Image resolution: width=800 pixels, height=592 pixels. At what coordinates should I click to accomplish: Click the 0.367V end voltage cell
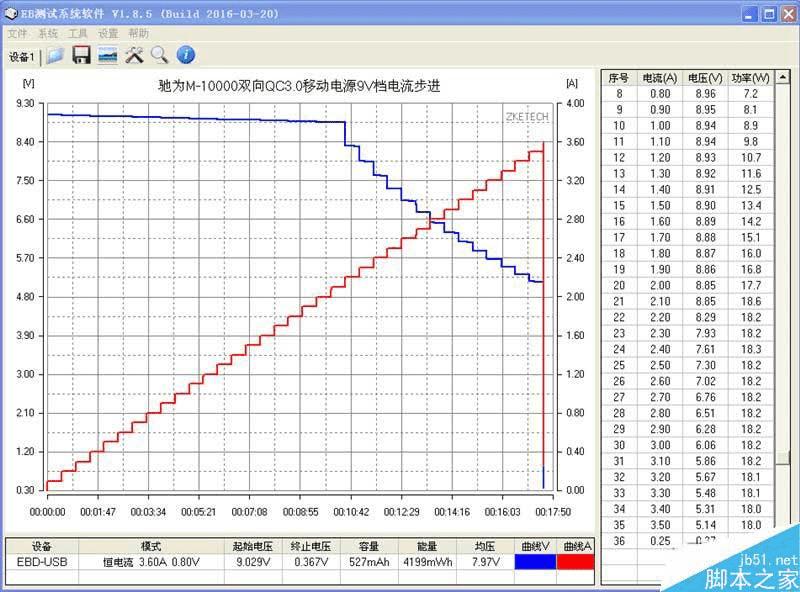[311, 562]
